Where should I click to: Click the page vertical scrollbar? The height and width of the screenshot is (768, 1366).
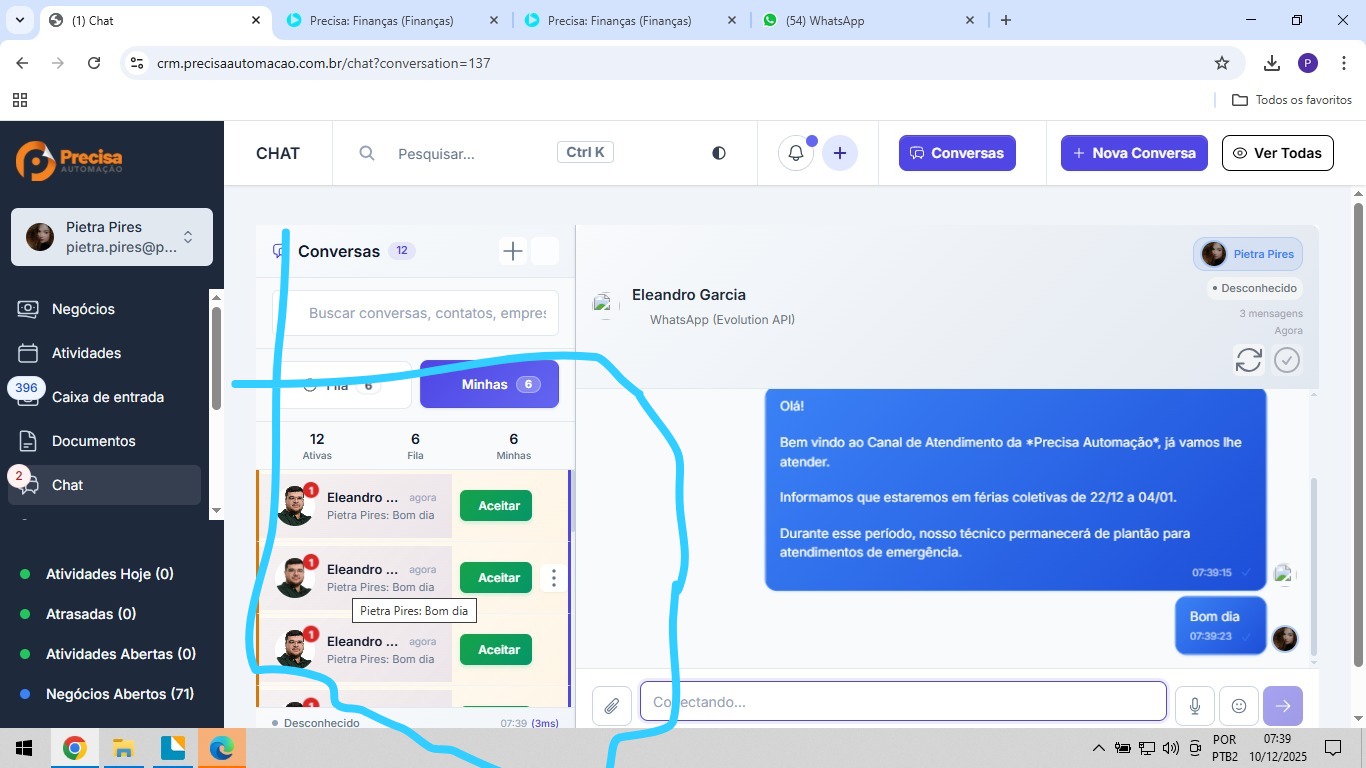pyautogui.click(x=1357, y=430)
